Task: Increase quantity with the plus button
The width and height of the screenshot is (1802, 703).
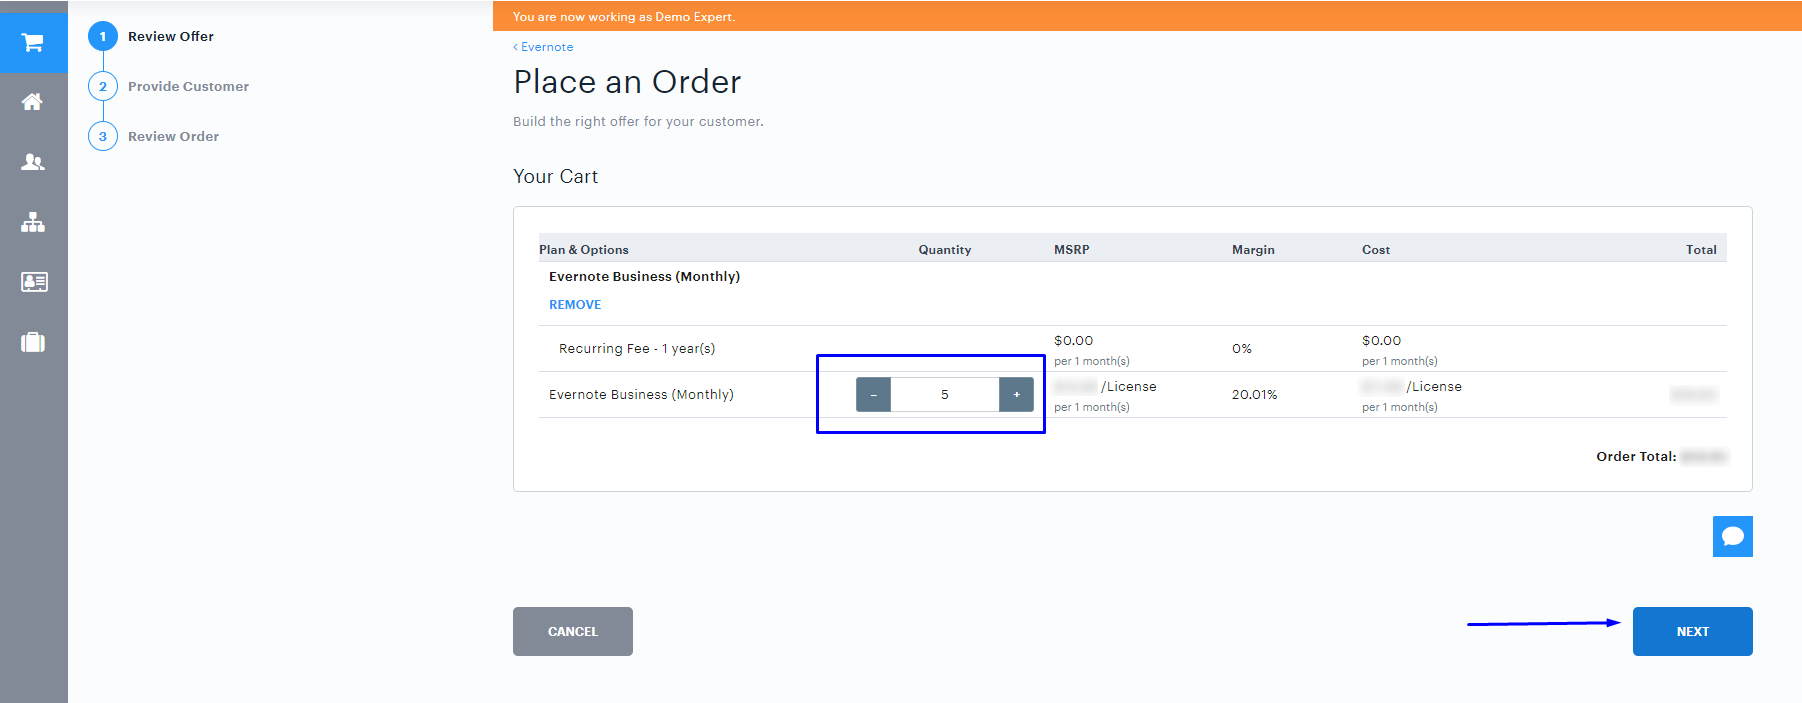Action: [1016, 394]
